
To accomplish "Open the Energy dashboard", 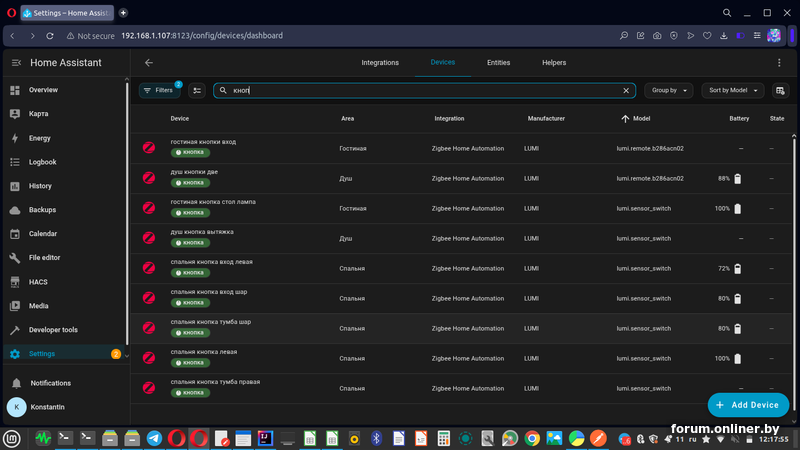I will [x=40, y=138].
